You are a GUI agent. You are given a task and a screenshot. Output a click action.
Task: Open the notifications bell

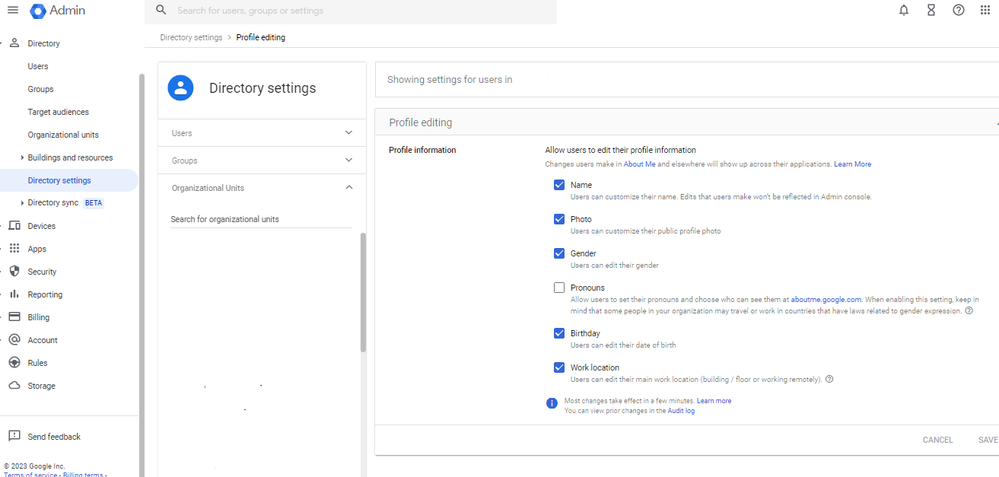pyautogui.click(x=903, y=10)
